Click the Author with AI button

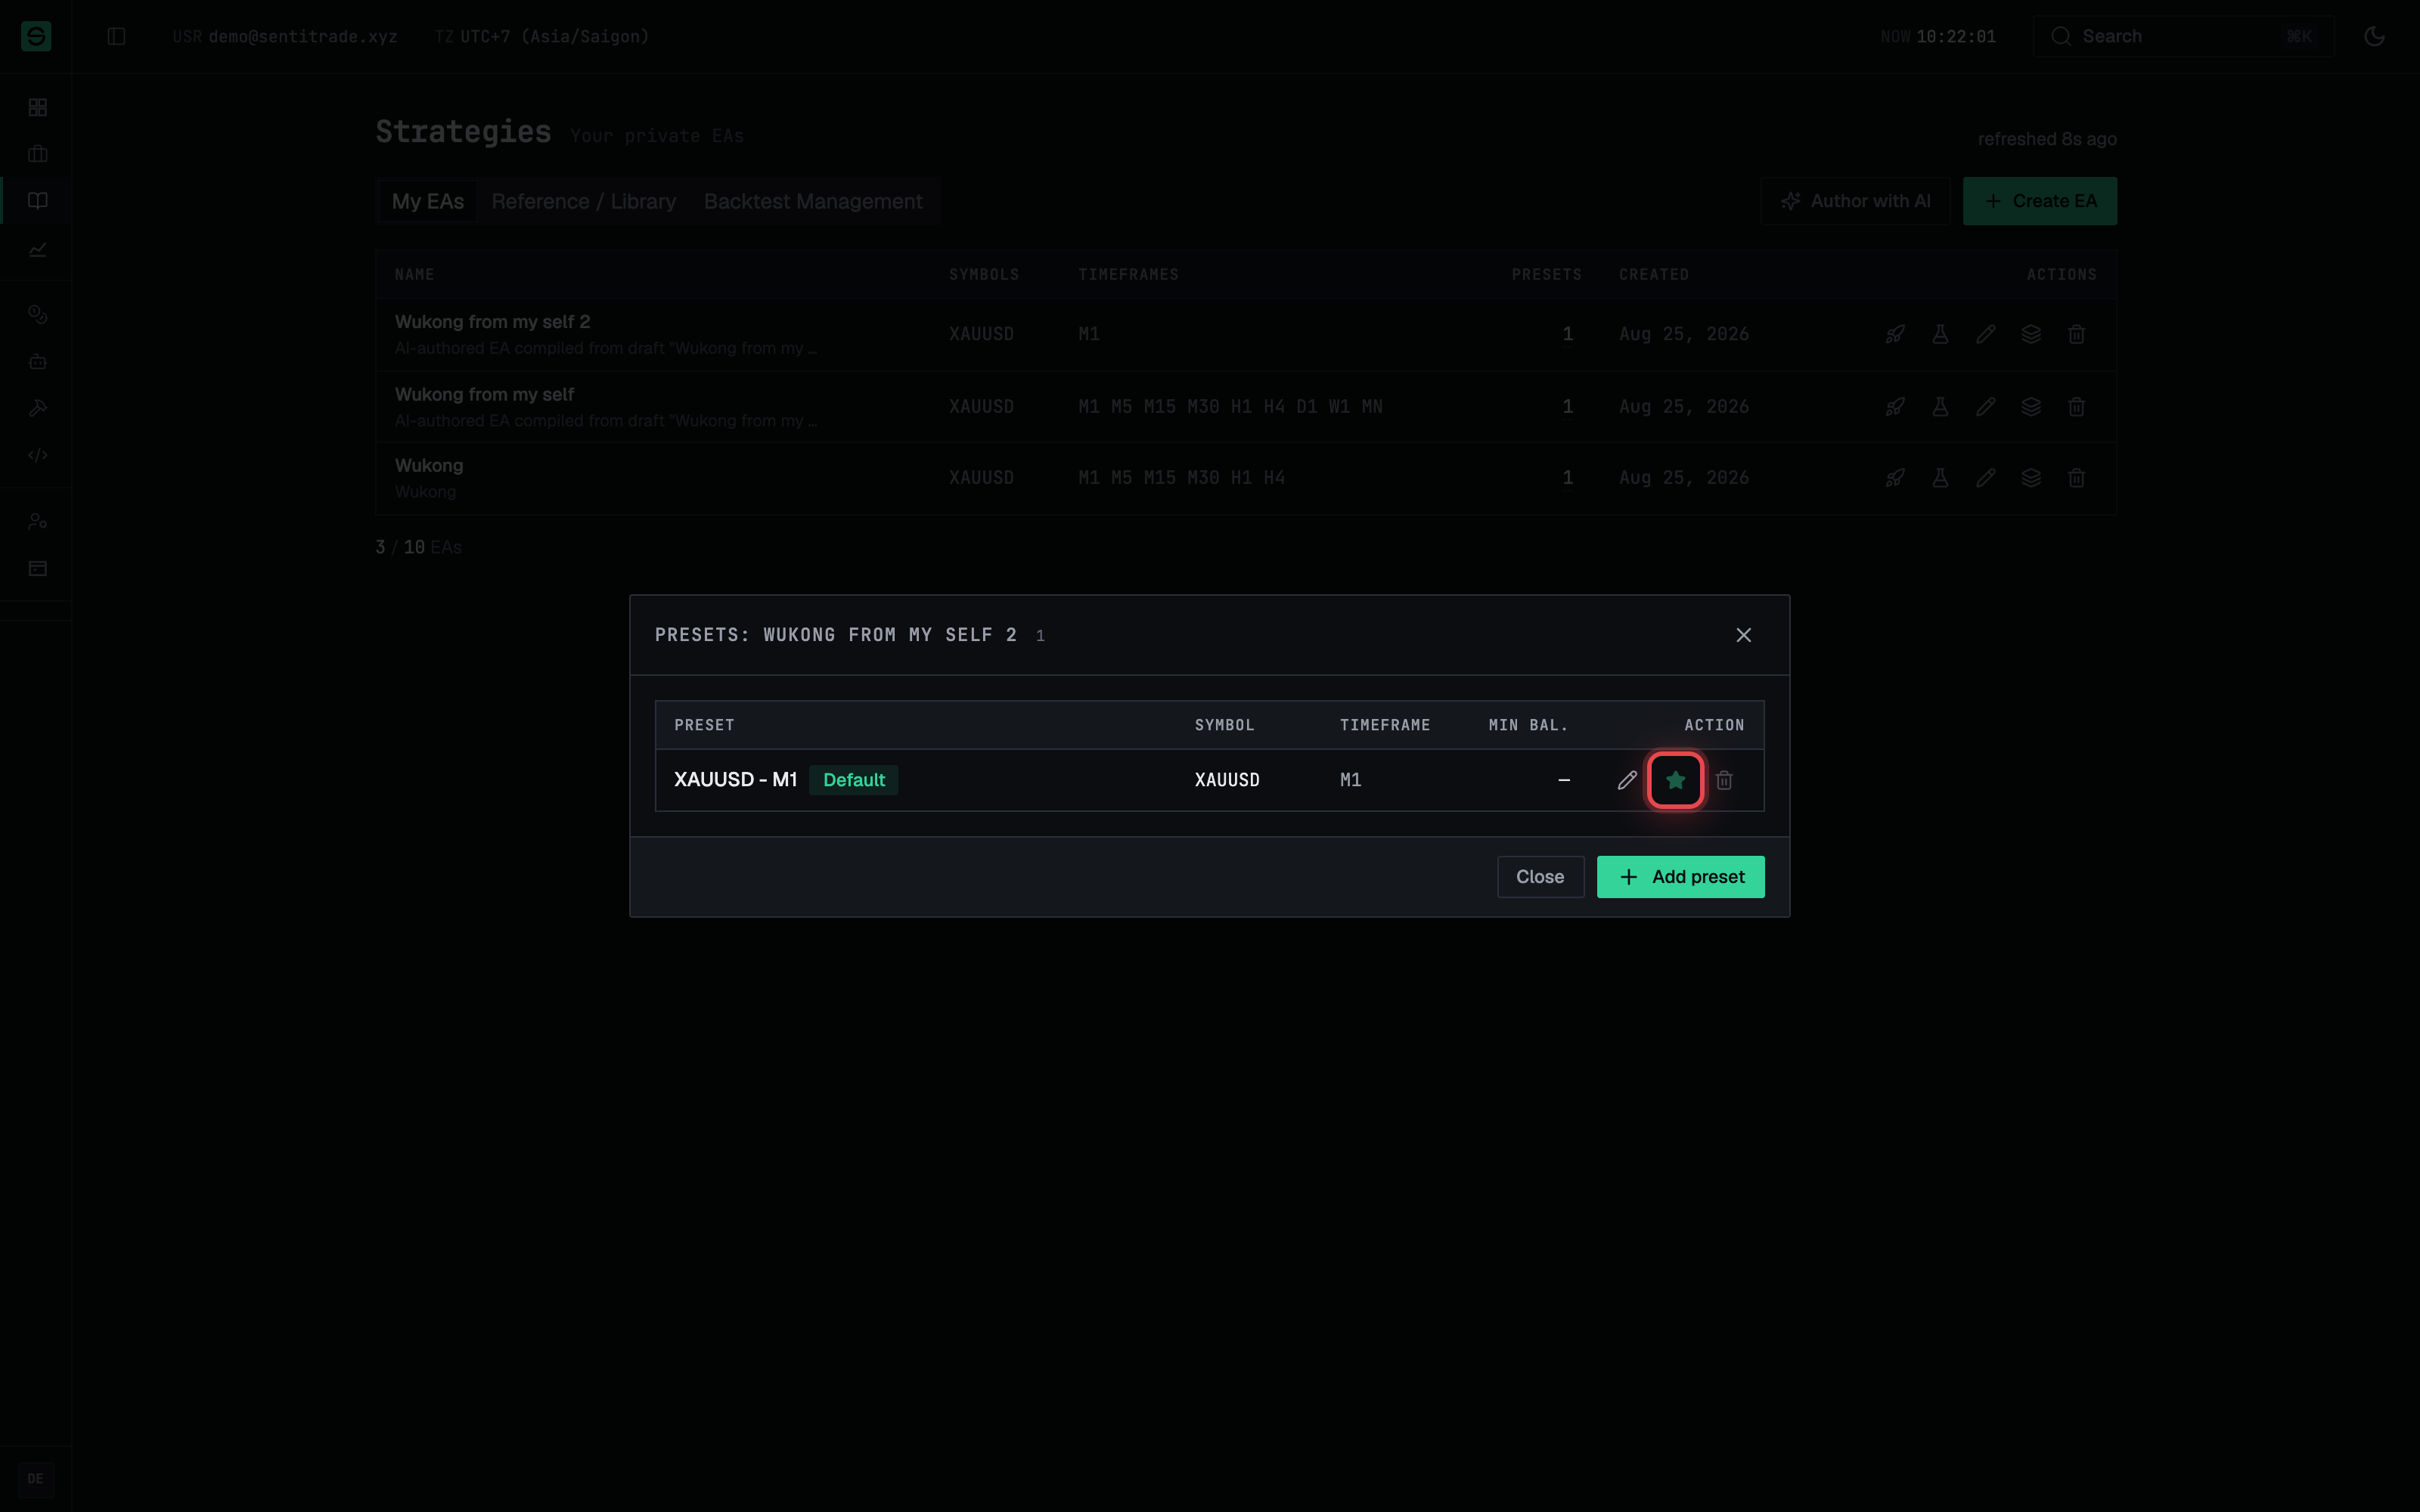(x=1855, y=201)
